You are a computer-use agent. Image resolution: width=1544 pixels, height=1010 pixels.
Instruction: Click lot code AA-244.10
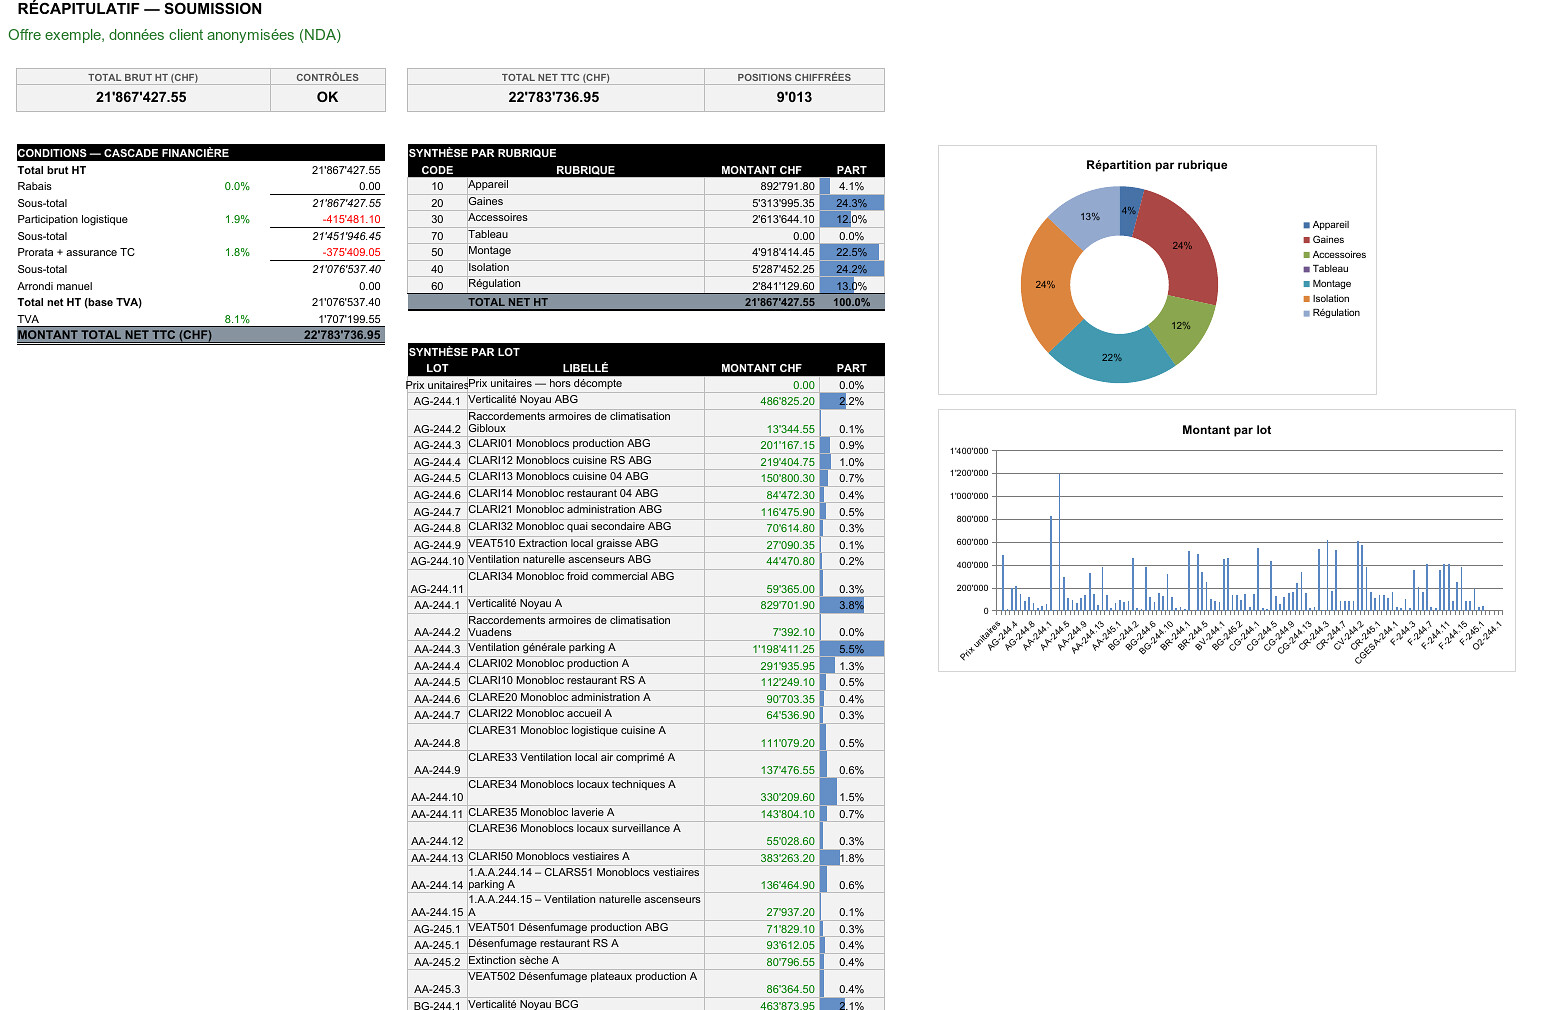point(437,797)
